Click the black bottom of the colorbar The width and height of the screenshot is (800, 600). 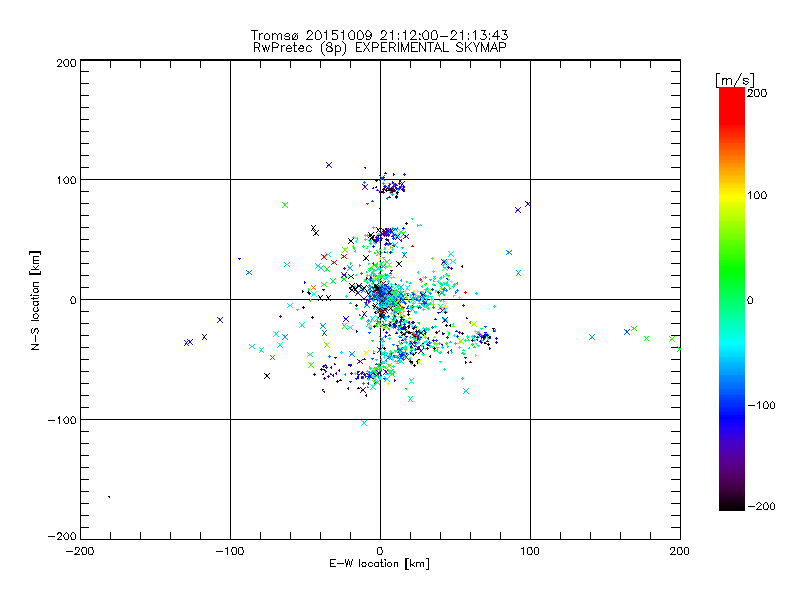[732, 505]
